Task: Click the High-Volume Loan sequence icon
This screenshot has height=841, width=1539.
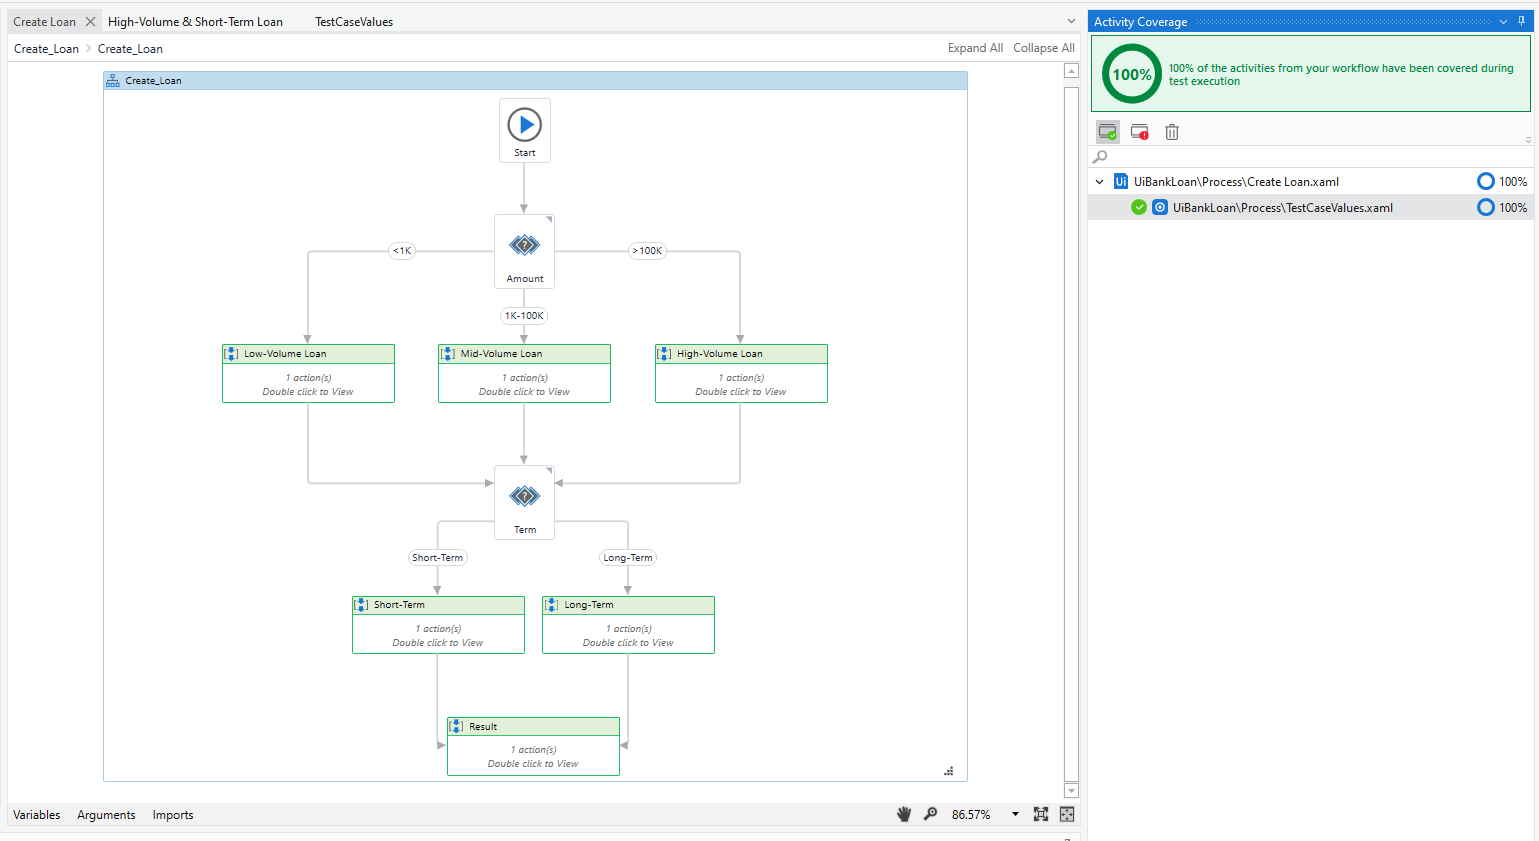Action: pos(664,354)
